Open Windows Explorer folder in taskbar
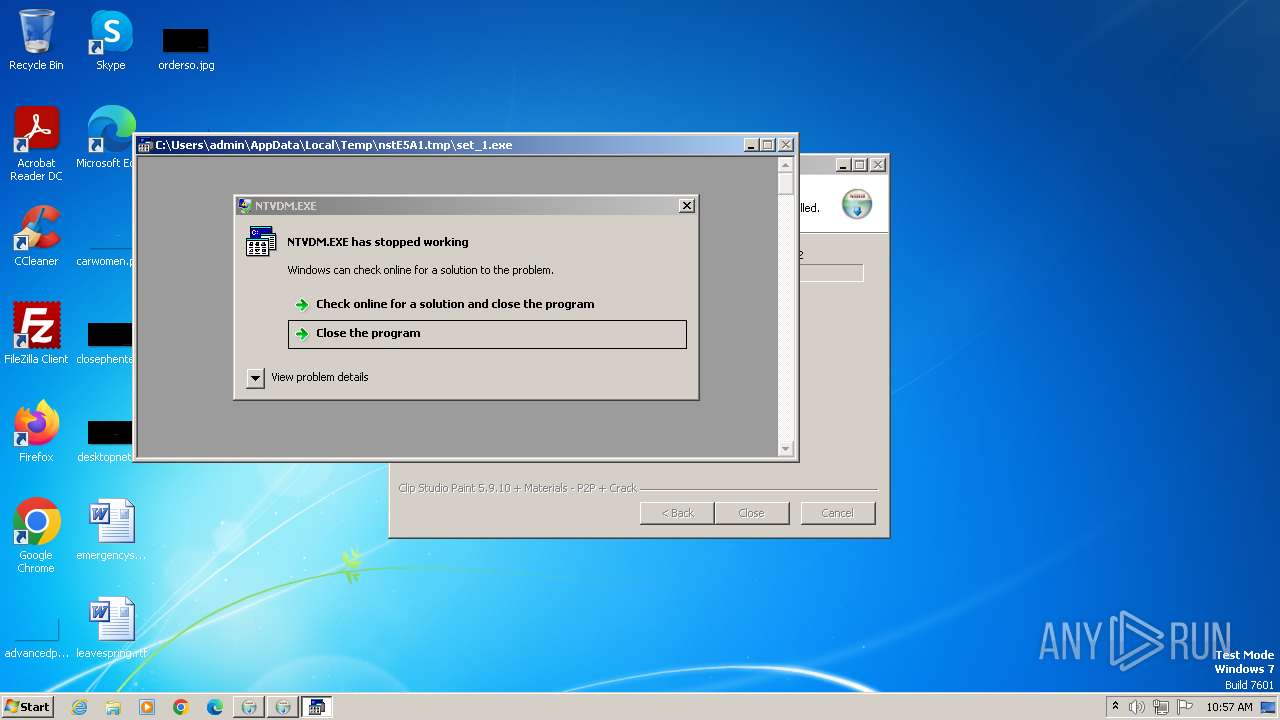The image size is (1280, 720). pyautogui.click(x=113, y=707)
